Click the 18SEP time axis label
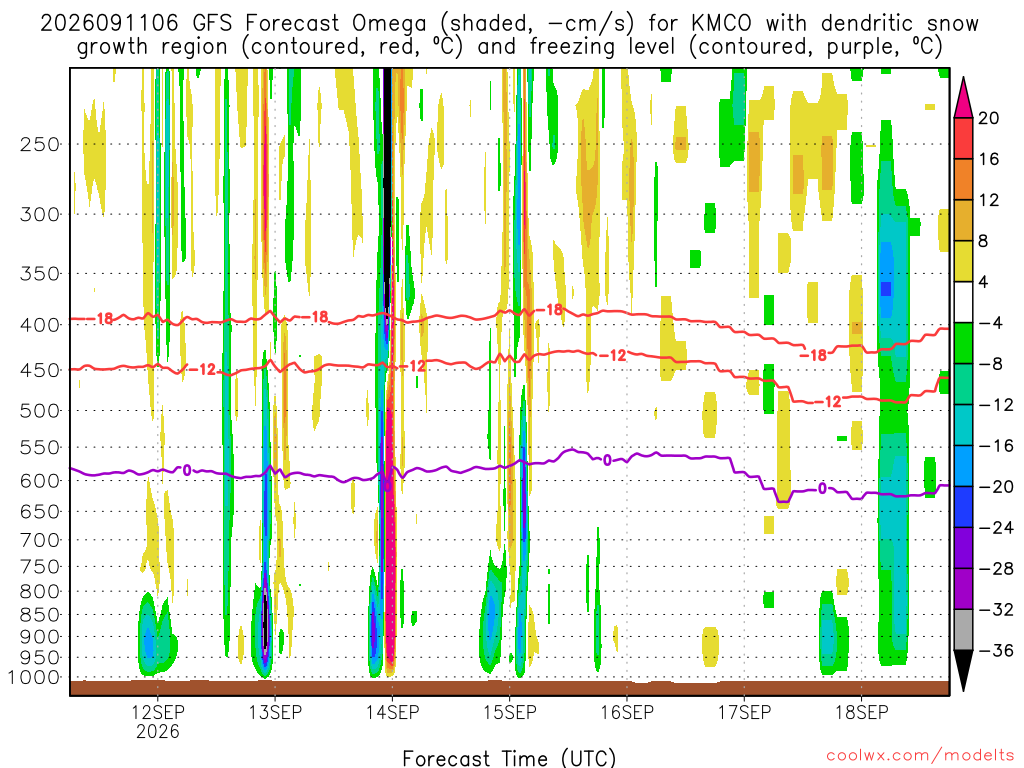Image resolution: width=1024 pixels, height=768 pixels. tap(862, 712)
